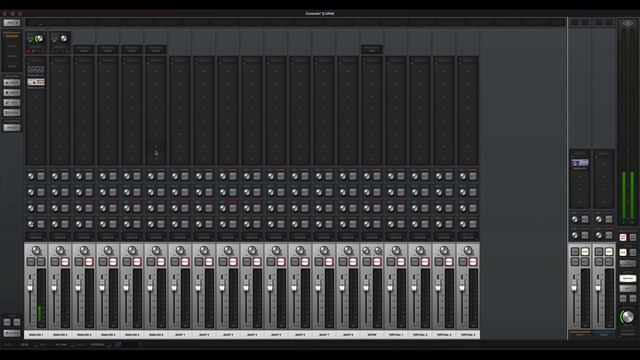
Task: Select the ADAT 1 channel name label
Action: 180,335
